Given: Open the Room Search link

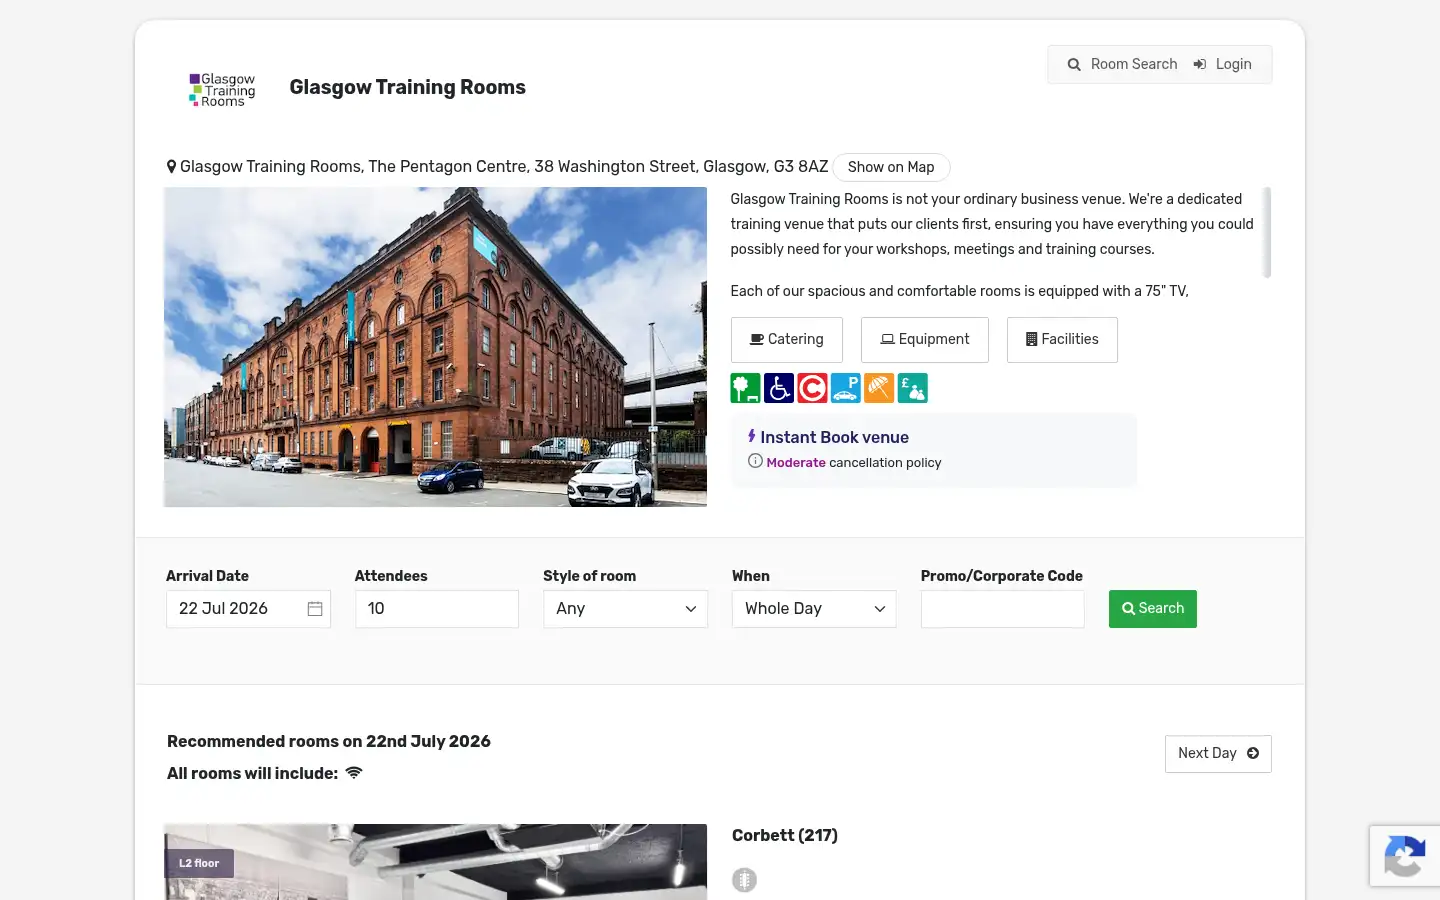Looking at the screenshot, I should tap(1122, 65).
